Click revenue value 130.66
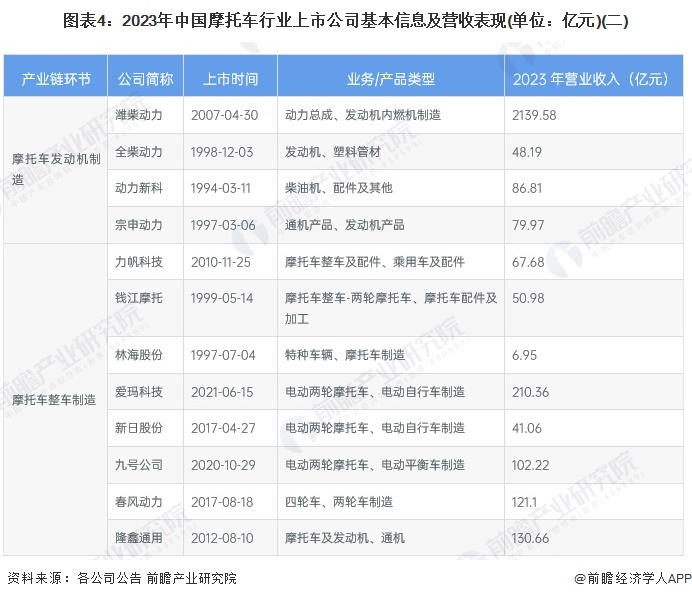692x599 pixels. coord(530,538)
